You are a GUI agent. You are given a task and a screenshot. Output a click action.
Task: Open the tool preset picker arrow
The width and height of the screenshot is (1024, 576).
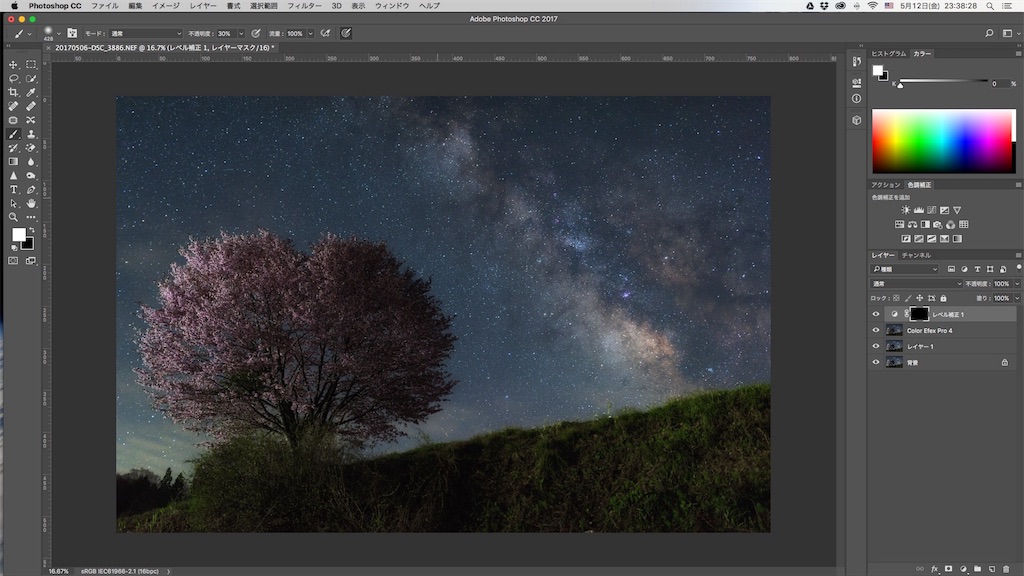[29, 33]
